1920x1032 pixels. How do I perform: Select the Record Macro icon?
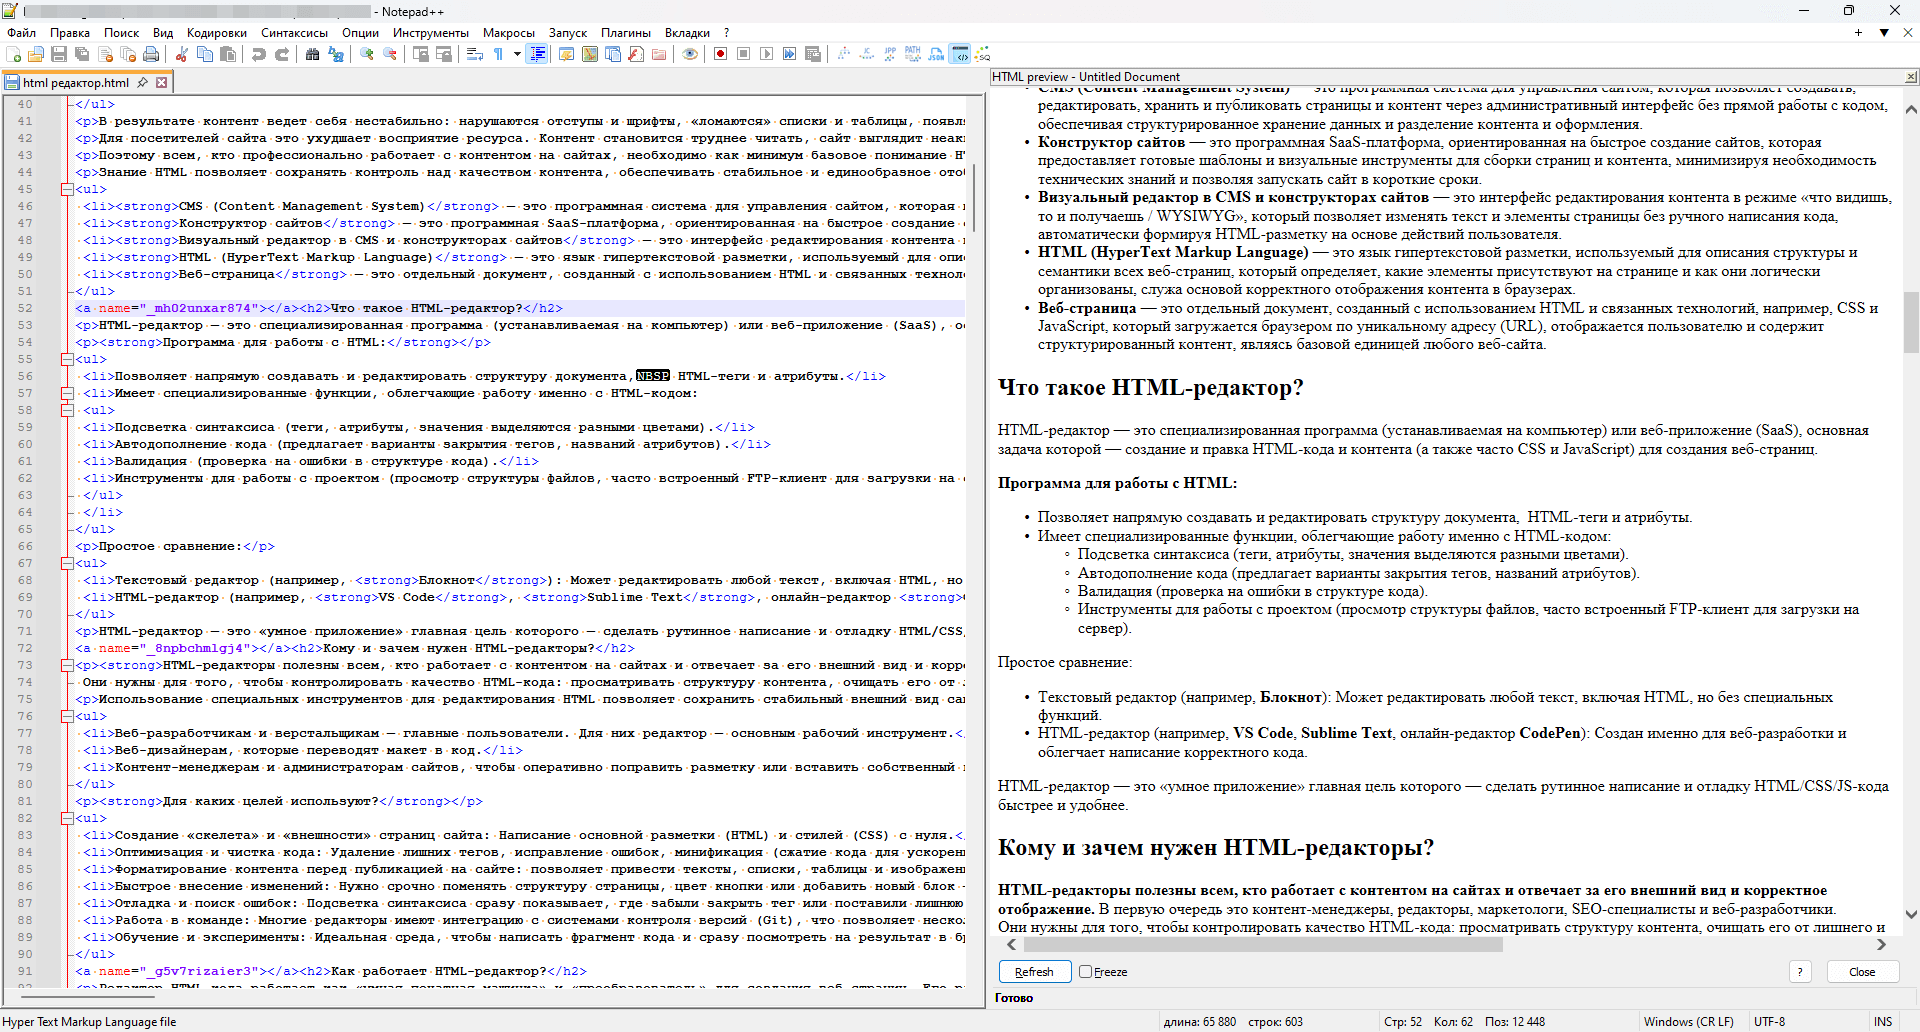(x=720, y=54)
